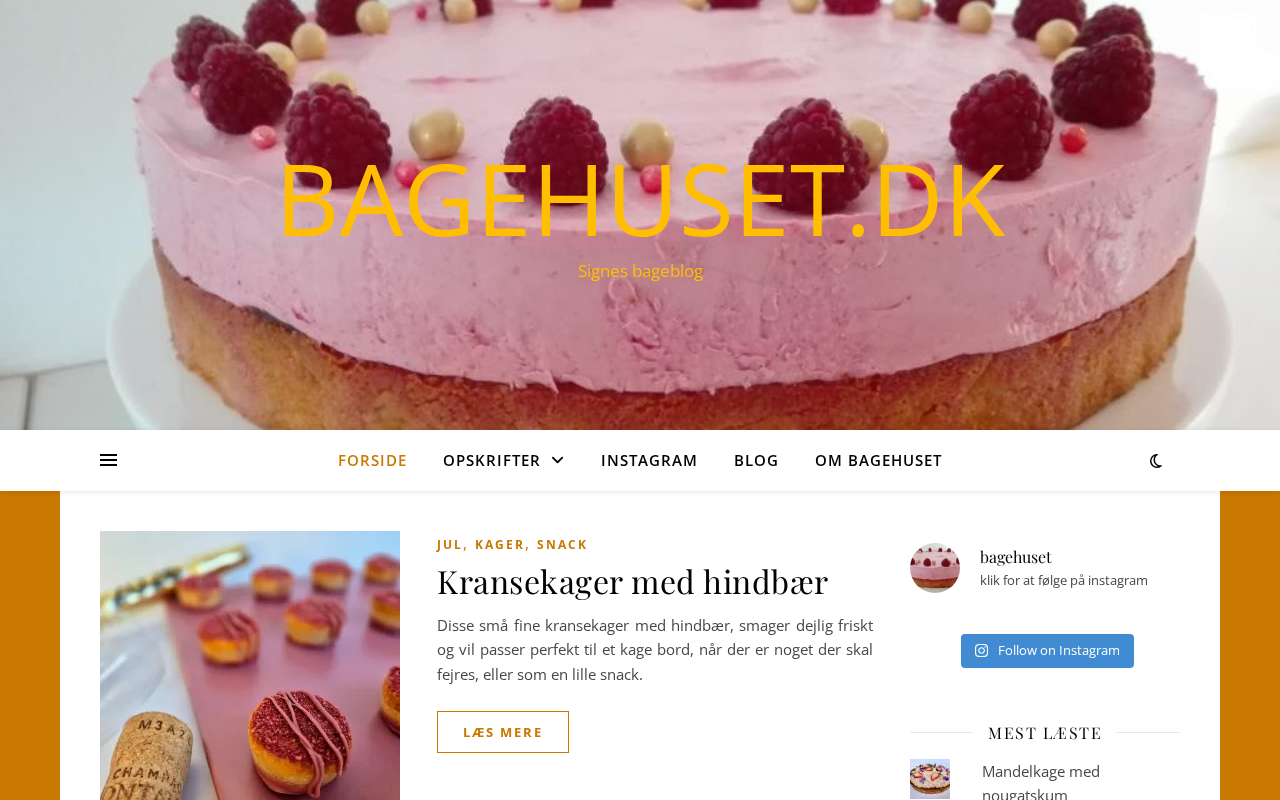Click the Follow on Instagram button
This screenshot has width=1280, height=800.
coord(1047,651)
